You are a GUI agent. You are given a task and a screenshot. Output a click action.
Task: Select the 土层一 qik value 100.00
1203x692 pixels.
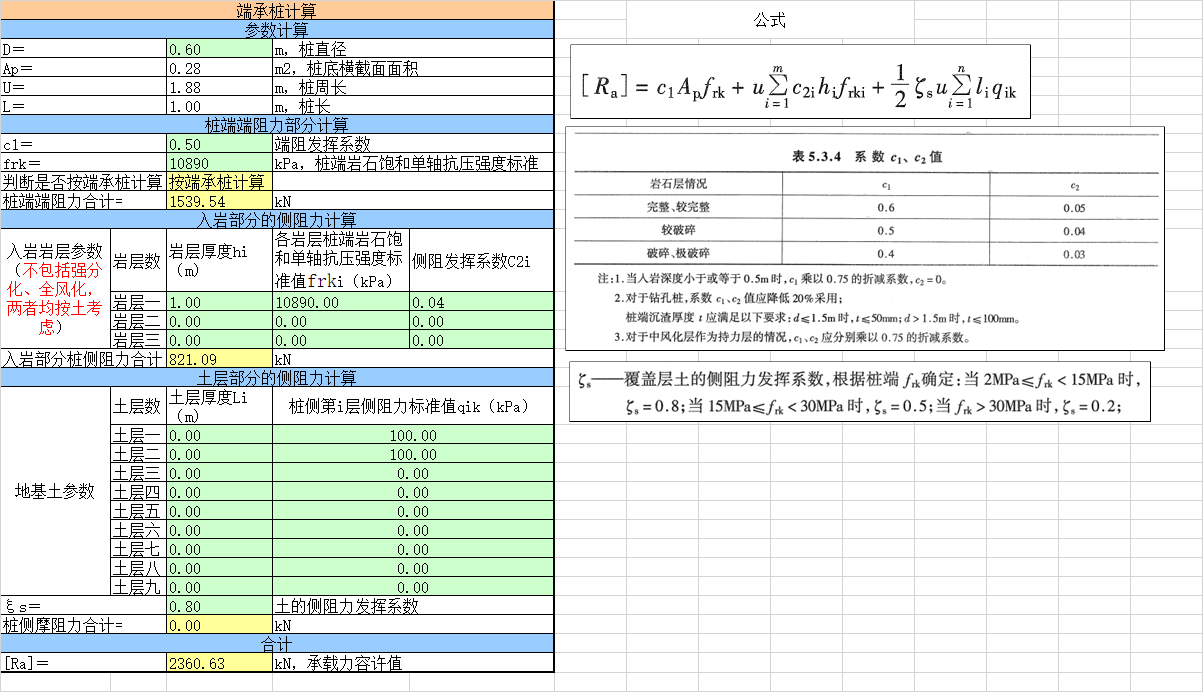click(413, 435)
